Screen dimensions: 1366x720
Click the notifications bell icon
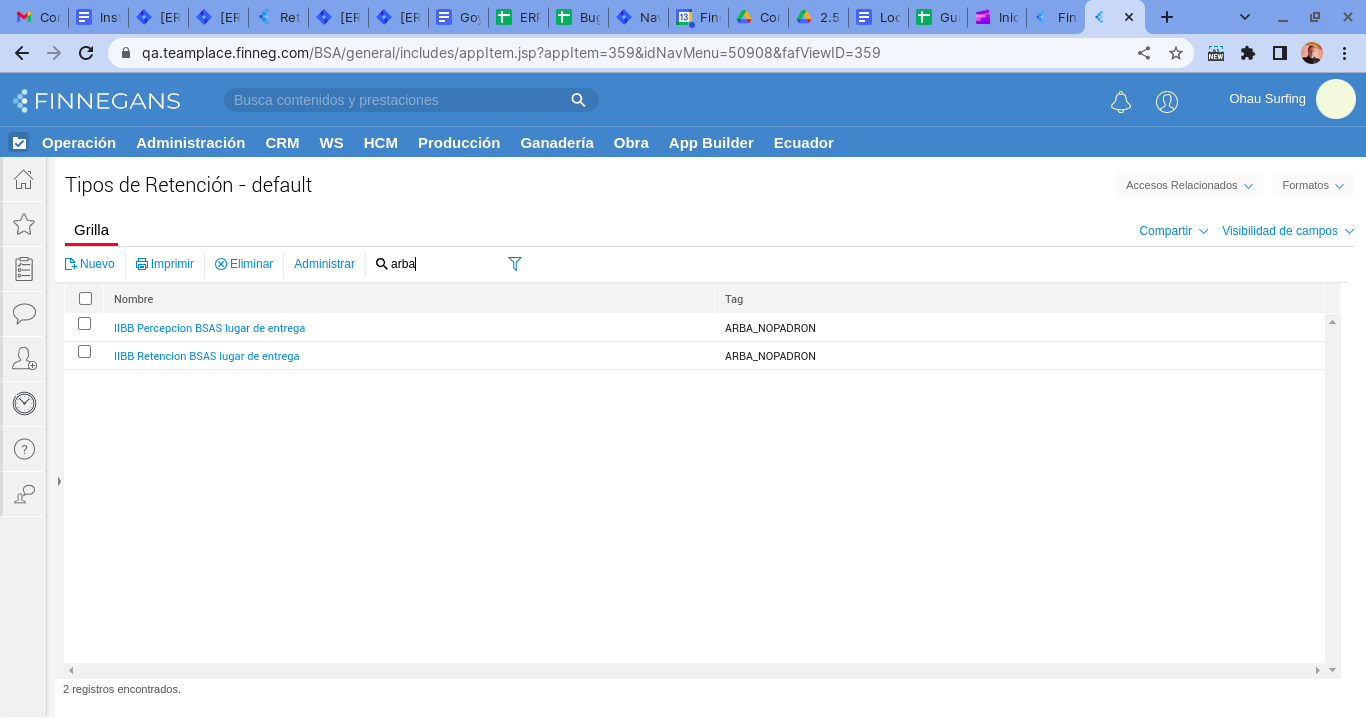click(1121, 102)
